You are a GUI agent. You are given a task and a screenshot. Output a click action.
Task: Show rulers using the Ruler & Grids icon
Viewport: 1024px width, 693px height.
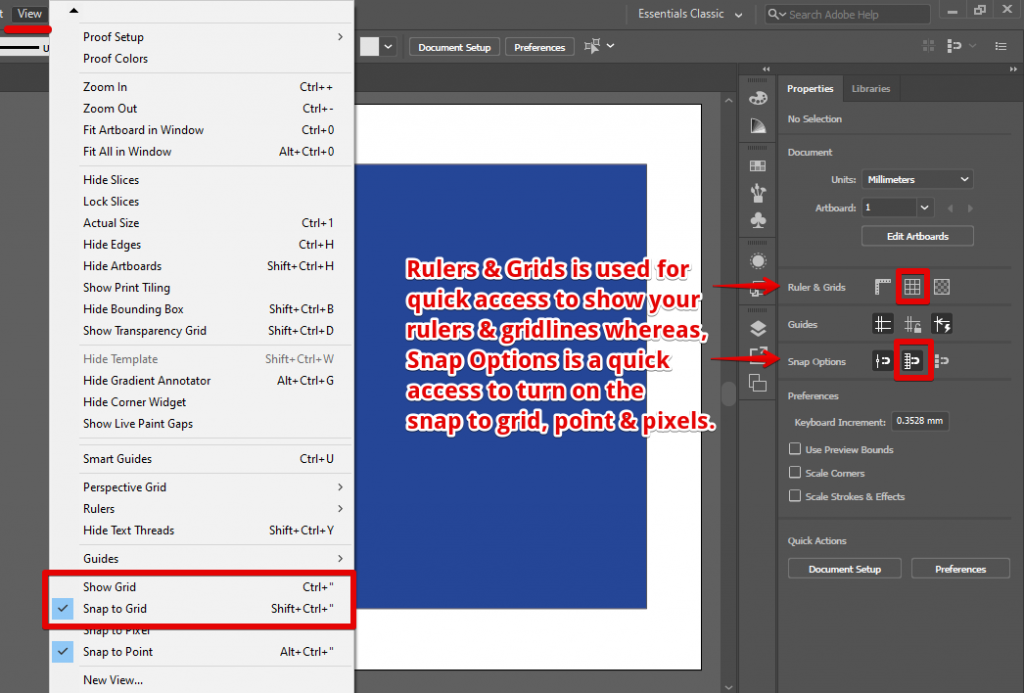coord(882,287)
